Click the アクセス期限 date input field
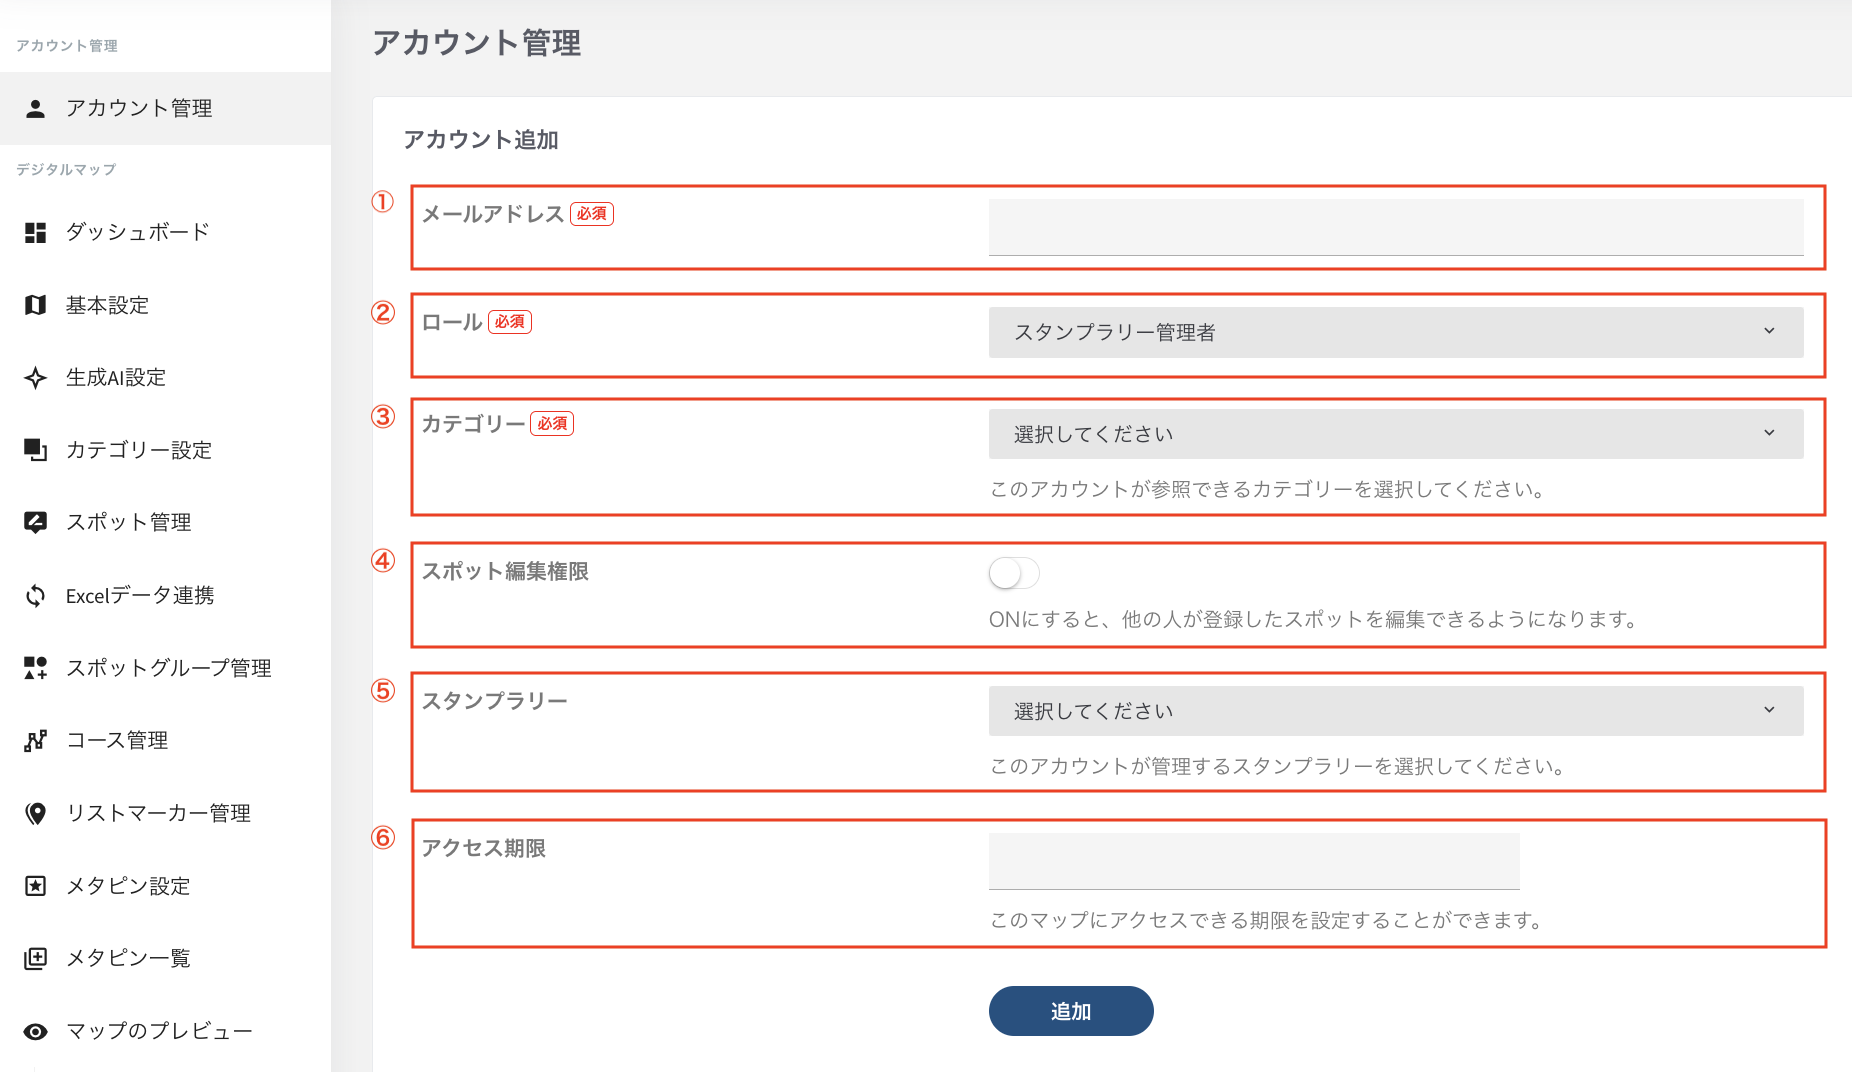The image size is (1852, 1072). [x=1253, y=861]
